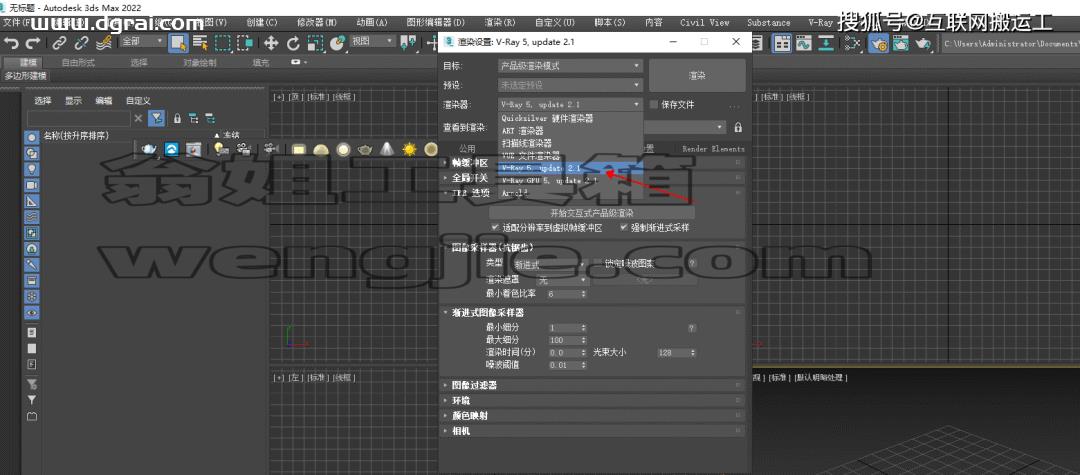Open the image sampler Type dropdown
The height and width of the screenshot is (475, 1080).
pos(550,264)
